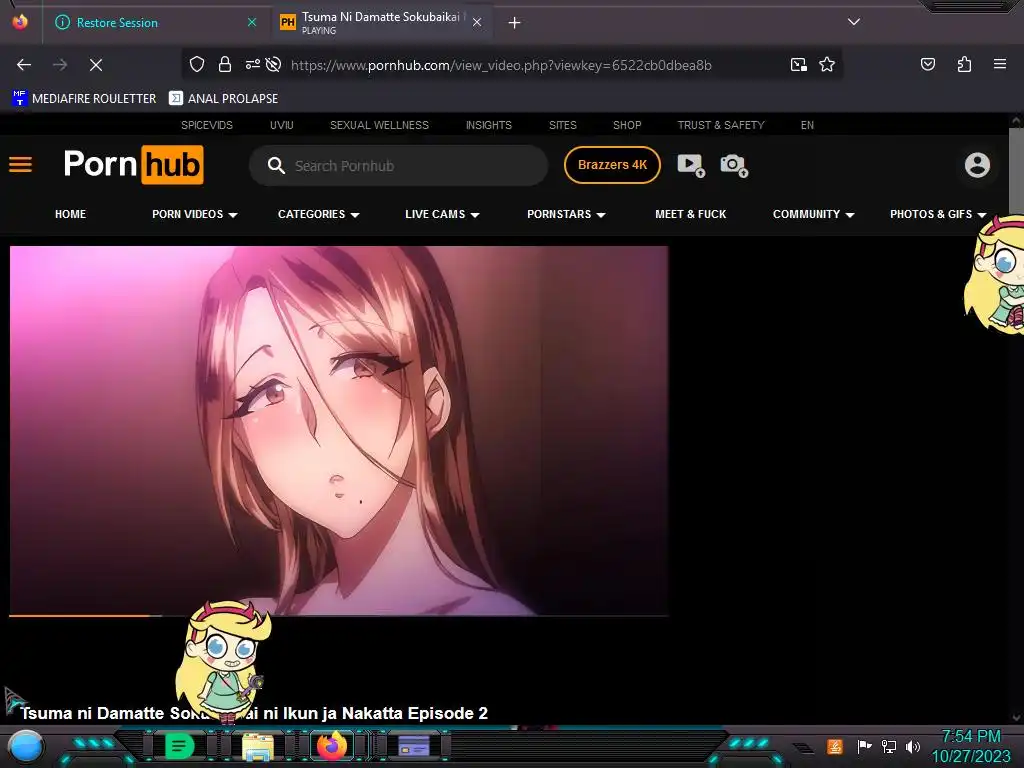Open the SPICEVIDS link
Viewport: 1024px width, 768px height.
207,125
